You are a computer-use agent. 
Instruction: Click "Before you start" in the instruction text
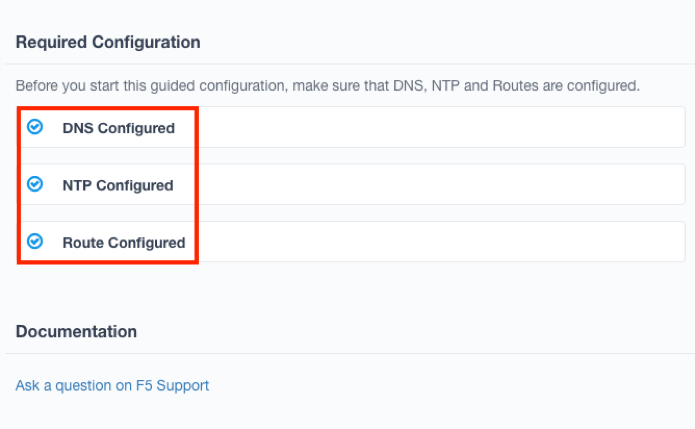coord(62,86)
